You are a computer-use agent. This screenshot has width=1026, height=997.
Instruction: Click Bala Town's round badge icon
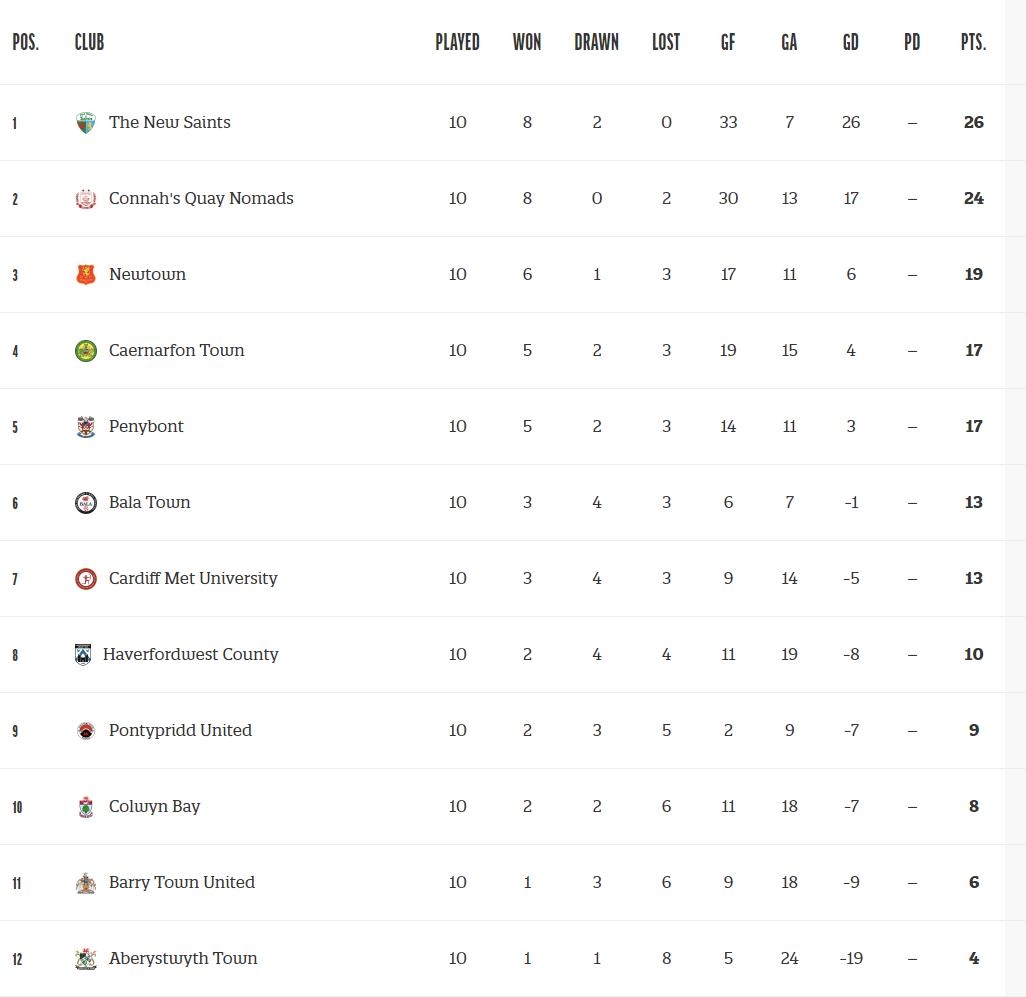tap(86, 503)
